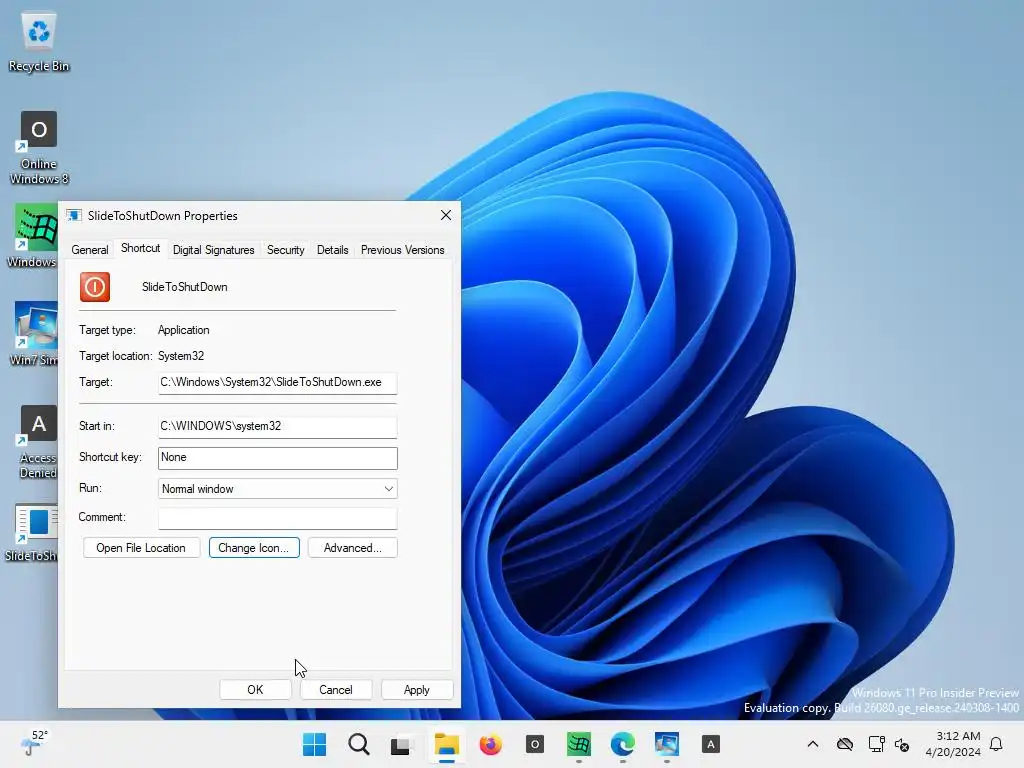Click the Application target type text
This screenshot has height=768, width=1024.
tap(184, 330)
